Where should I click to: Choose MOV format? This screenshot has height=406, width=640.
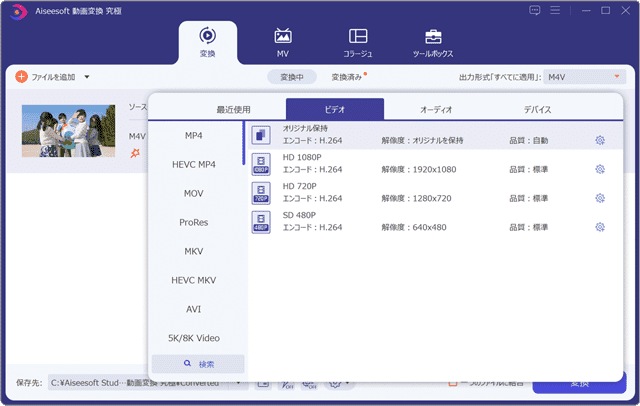click(x=193, y=193)
